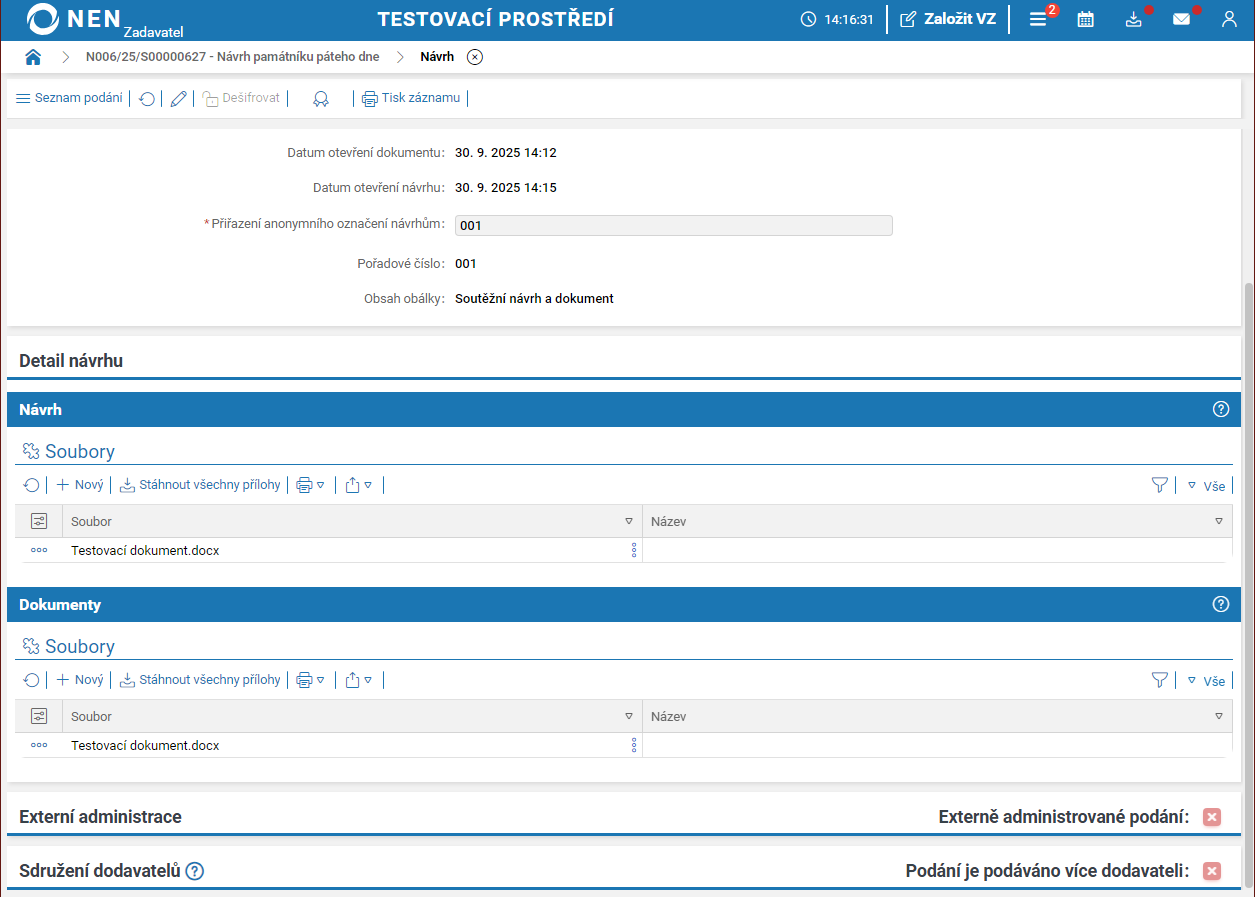Expand export dropdown in Dokumenty files toolbar
The height and width of the screenshot is (897, 1255).
(x=358, y=680)
